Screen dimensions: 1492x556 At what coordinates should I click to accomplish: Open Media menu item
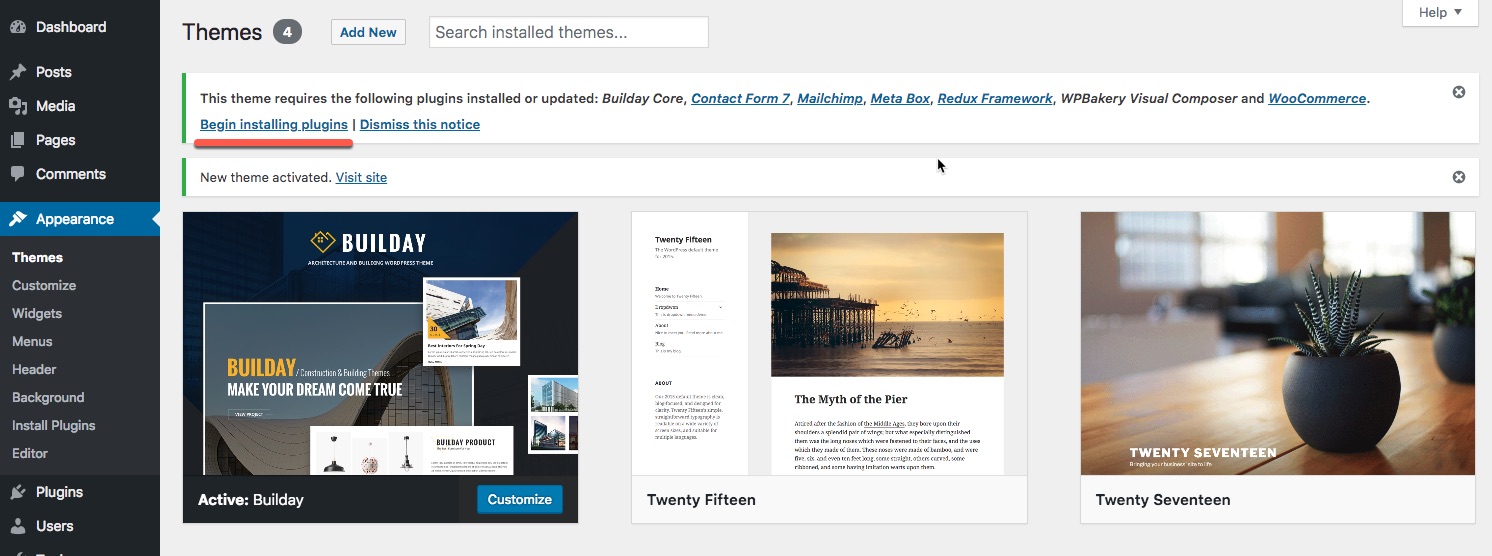80,106
